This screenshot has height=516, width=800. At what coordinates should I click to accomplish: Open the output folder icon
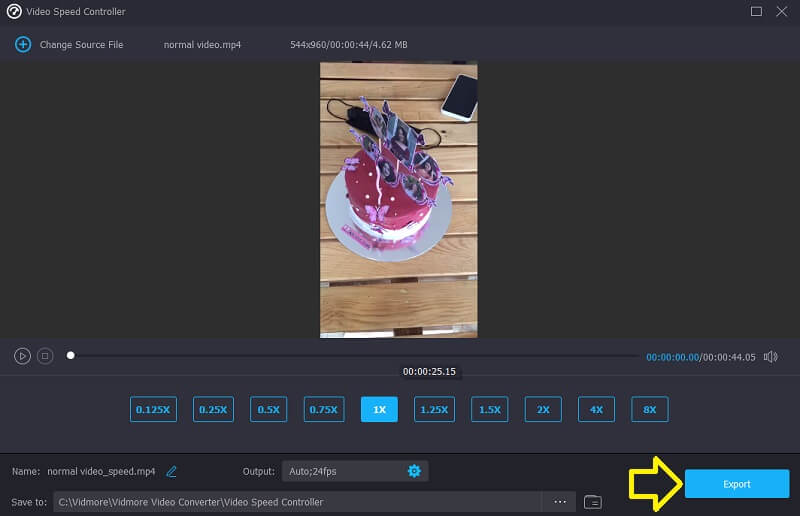point(593,501)
